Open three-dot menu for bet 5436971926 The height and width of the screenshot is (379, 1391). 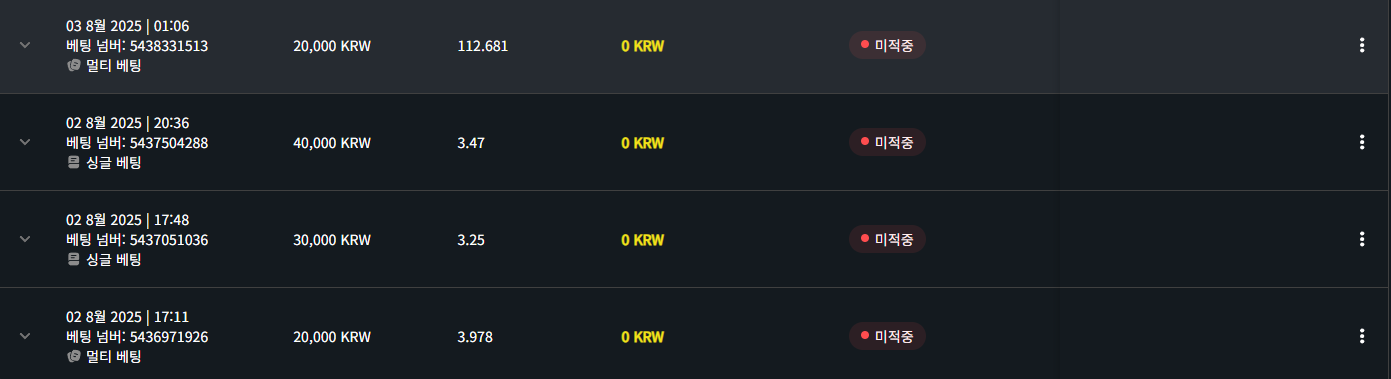pos(1361,336)
